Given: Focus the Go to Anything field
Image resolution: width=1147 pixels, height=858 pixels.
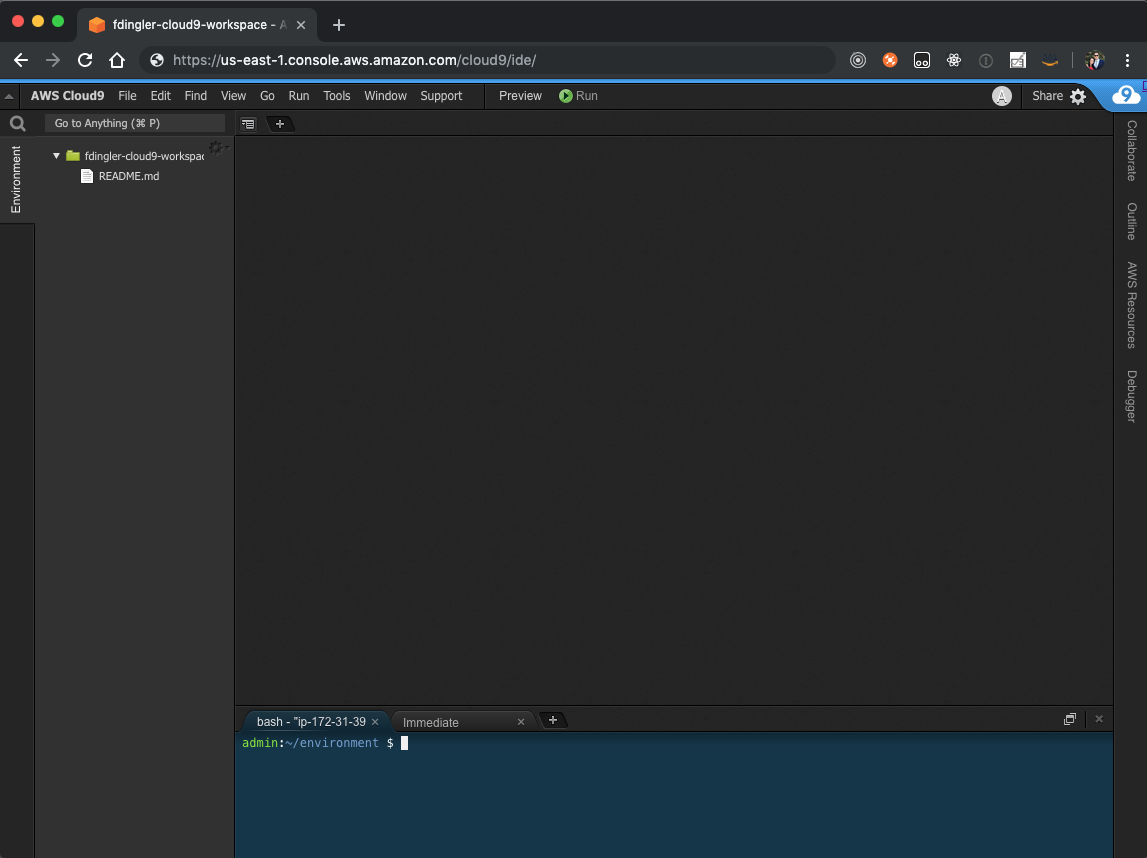Looking at the screenshot, I should [135, 123].
